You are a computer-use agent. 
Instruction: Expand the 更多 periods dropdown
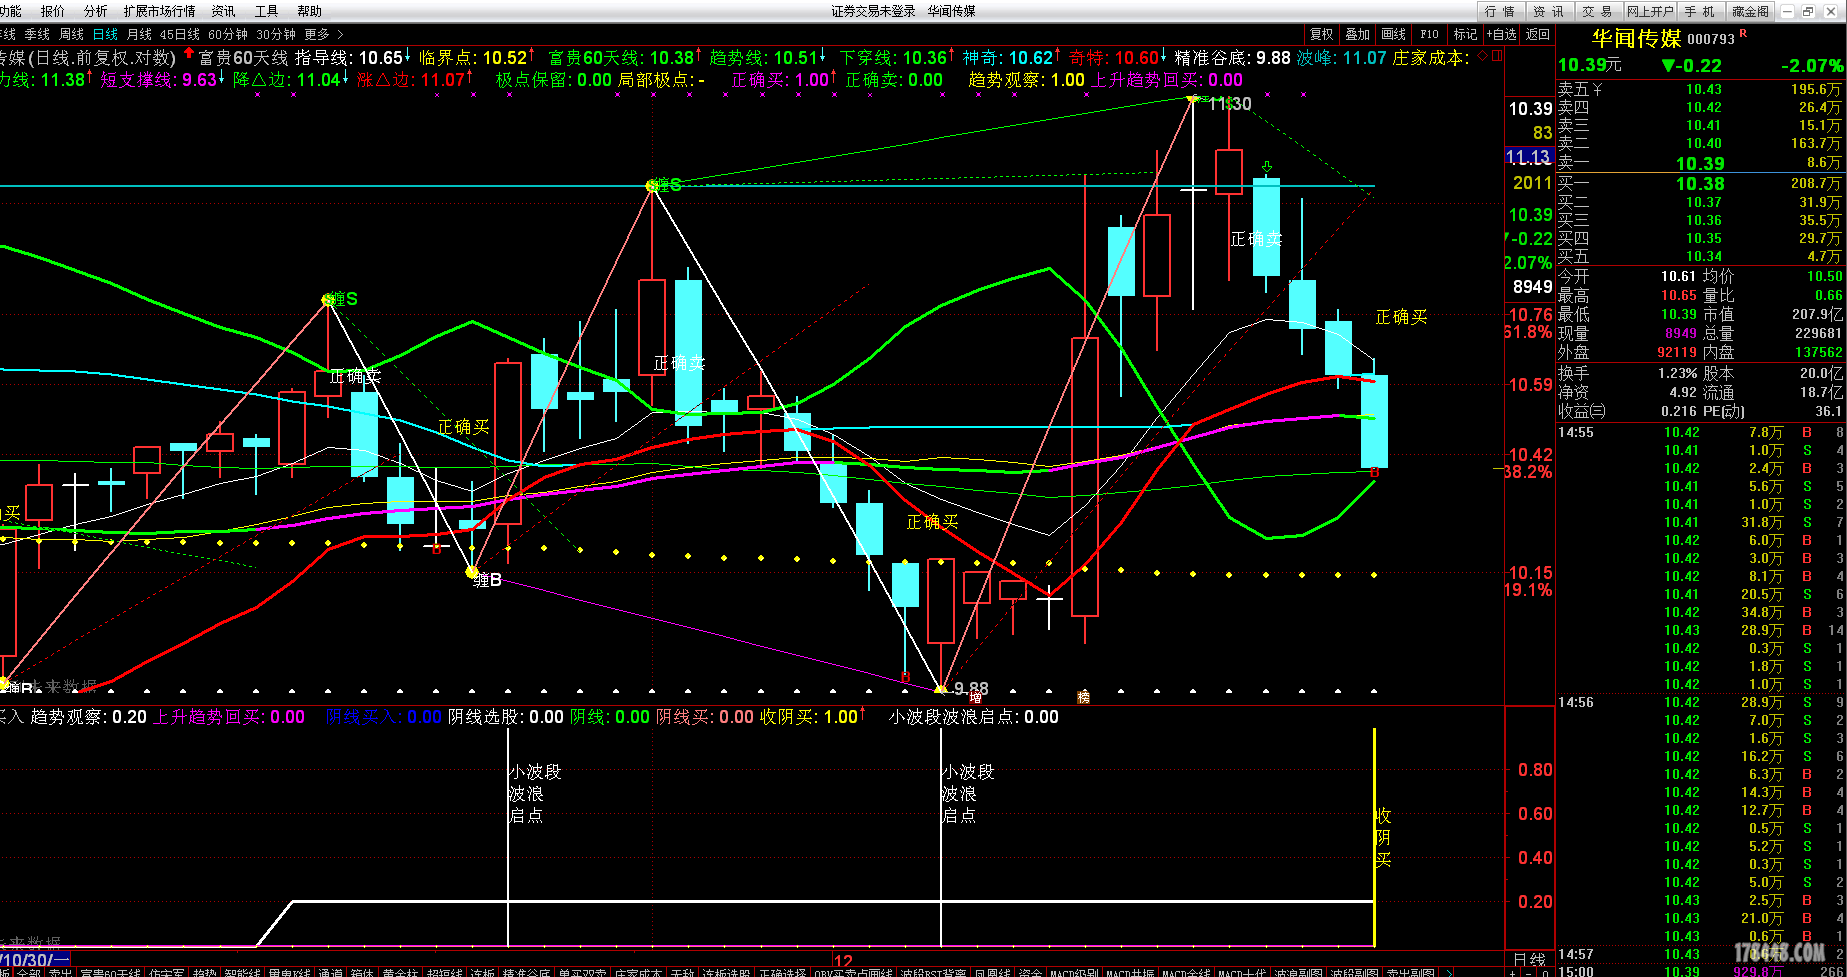pos(323,34)
